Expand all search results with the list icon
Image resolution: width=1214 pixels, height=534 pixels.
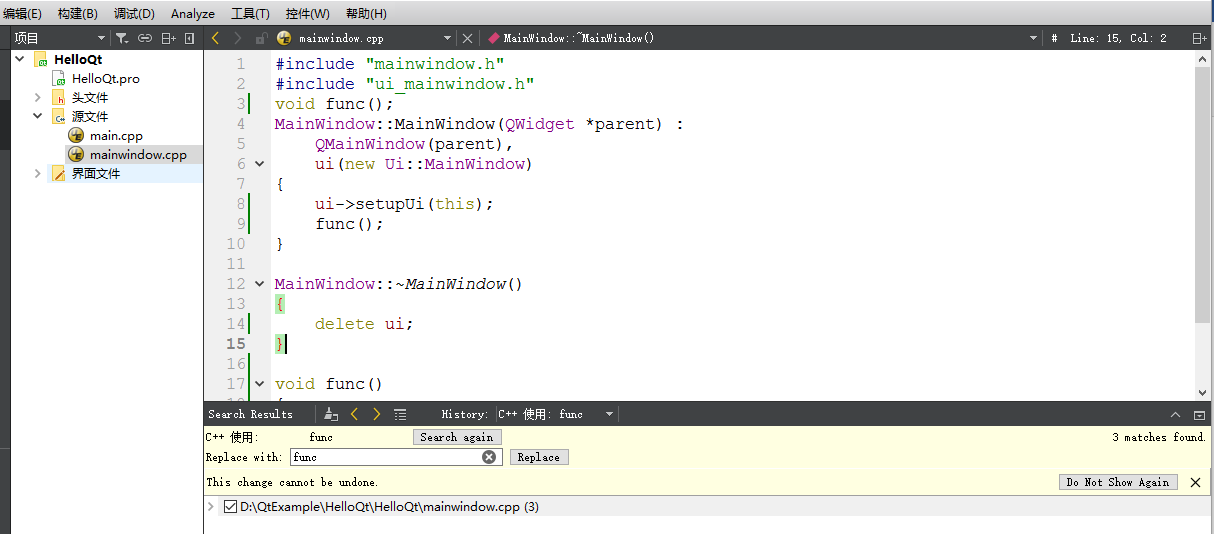[x=400, y=414]
